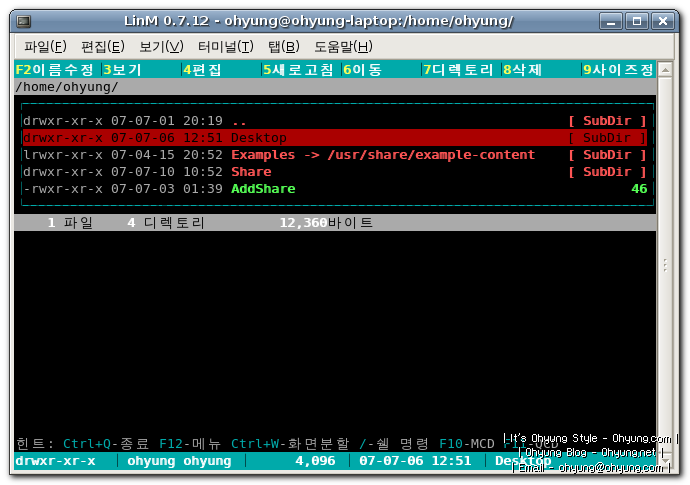Open the 보기(V) menu
This screenshot has width=690, height=485.
coord(161,46)
